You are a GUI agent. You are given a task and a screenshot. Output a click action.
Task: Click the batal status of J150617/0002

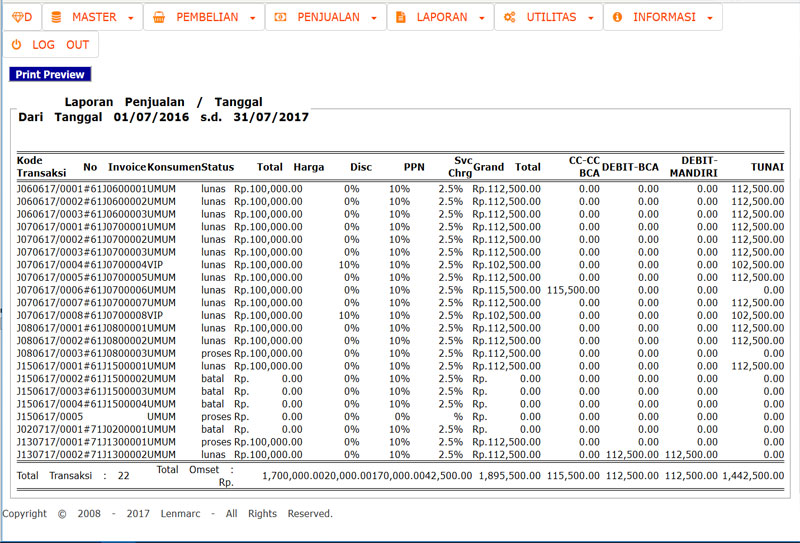pyautogui.click(x=212, y=379)
